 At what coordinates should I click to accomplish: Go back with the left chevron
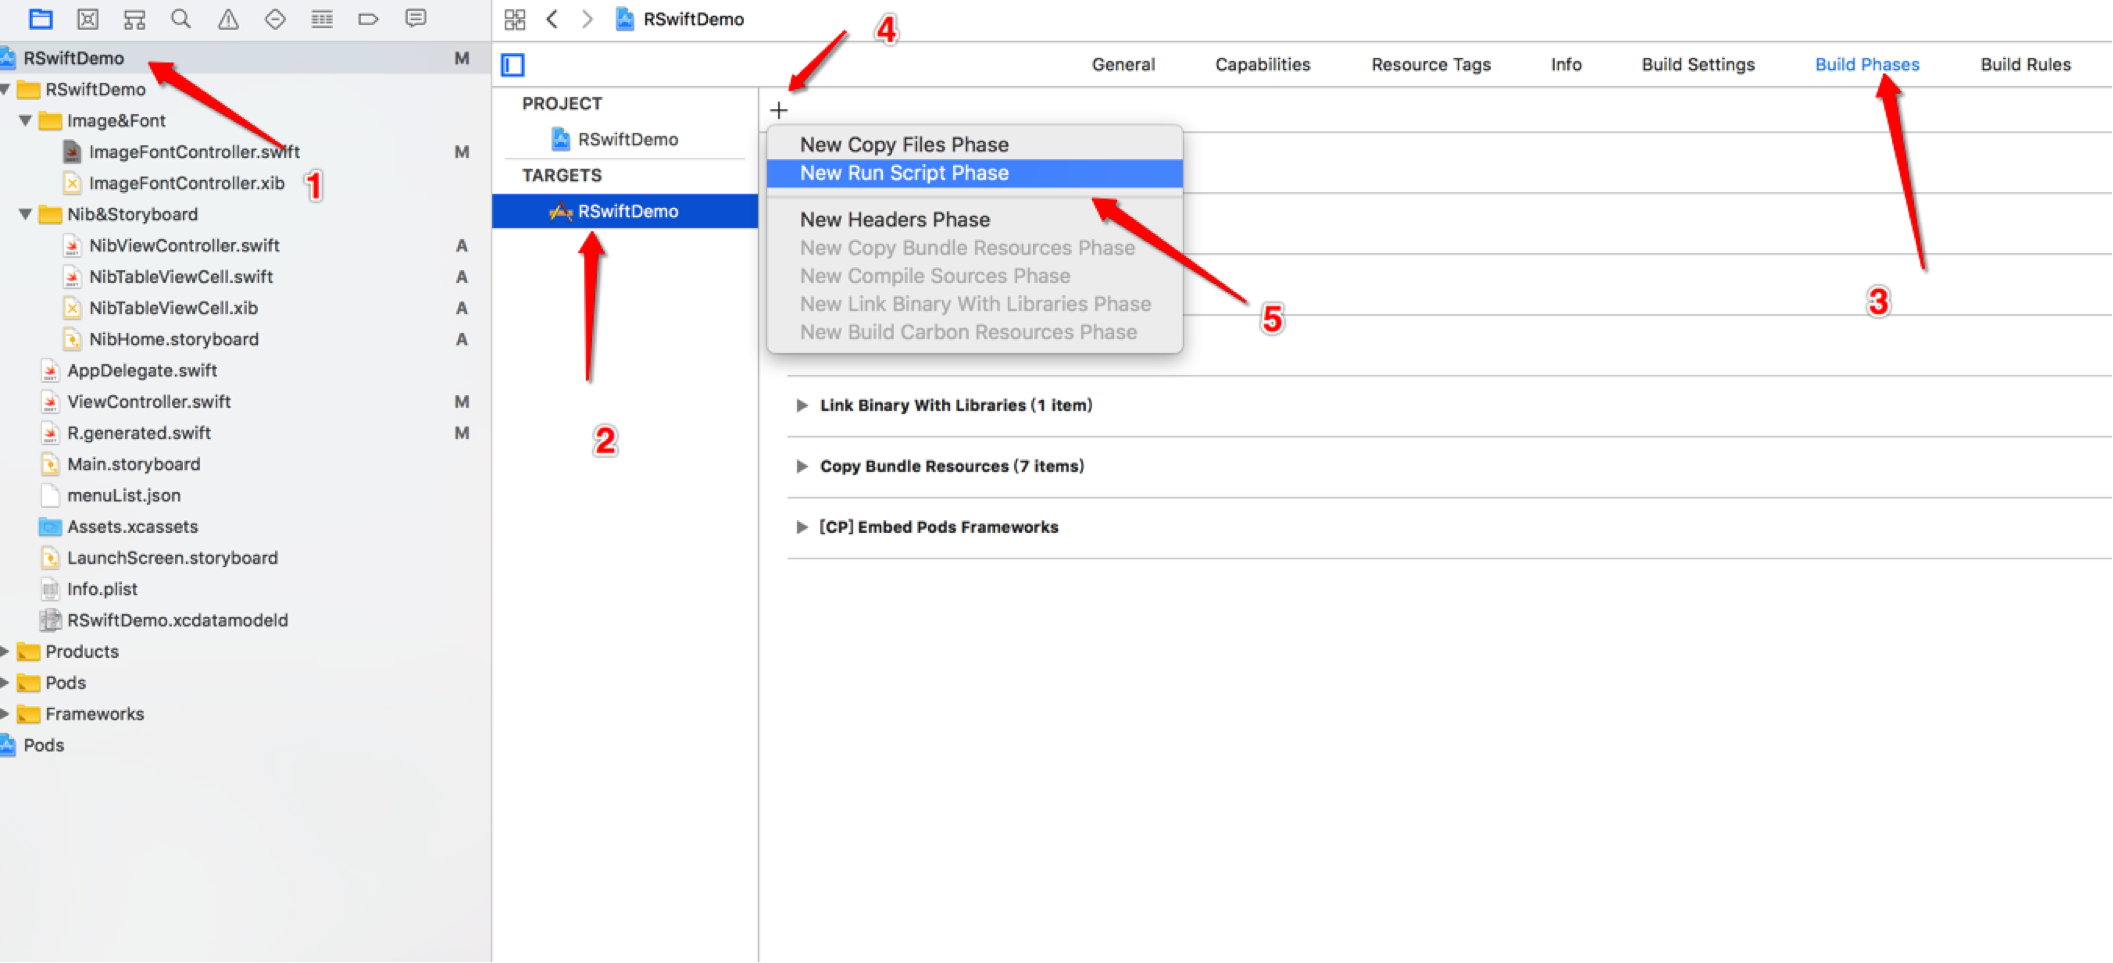point(552,19)
